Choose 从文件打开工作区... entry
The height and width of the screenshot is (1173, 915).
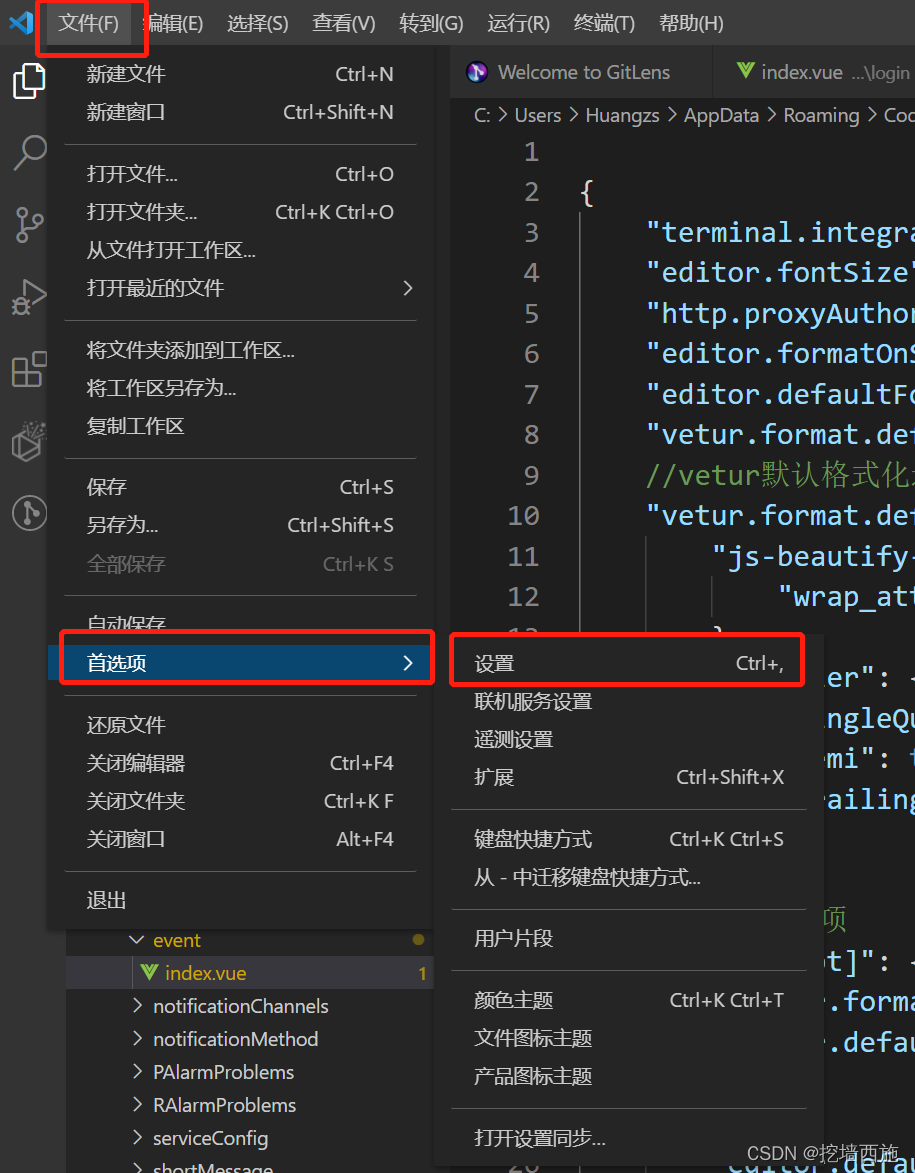point(240,250)
